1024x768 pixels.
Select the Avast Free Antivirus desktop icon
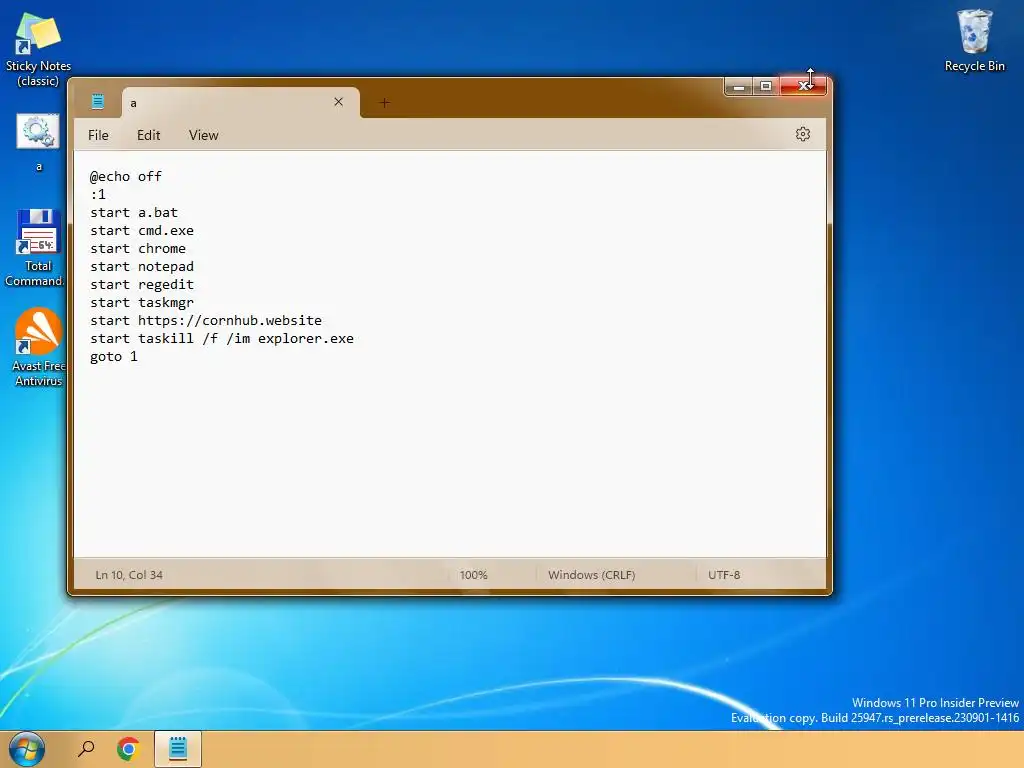(x=38, y=347)
